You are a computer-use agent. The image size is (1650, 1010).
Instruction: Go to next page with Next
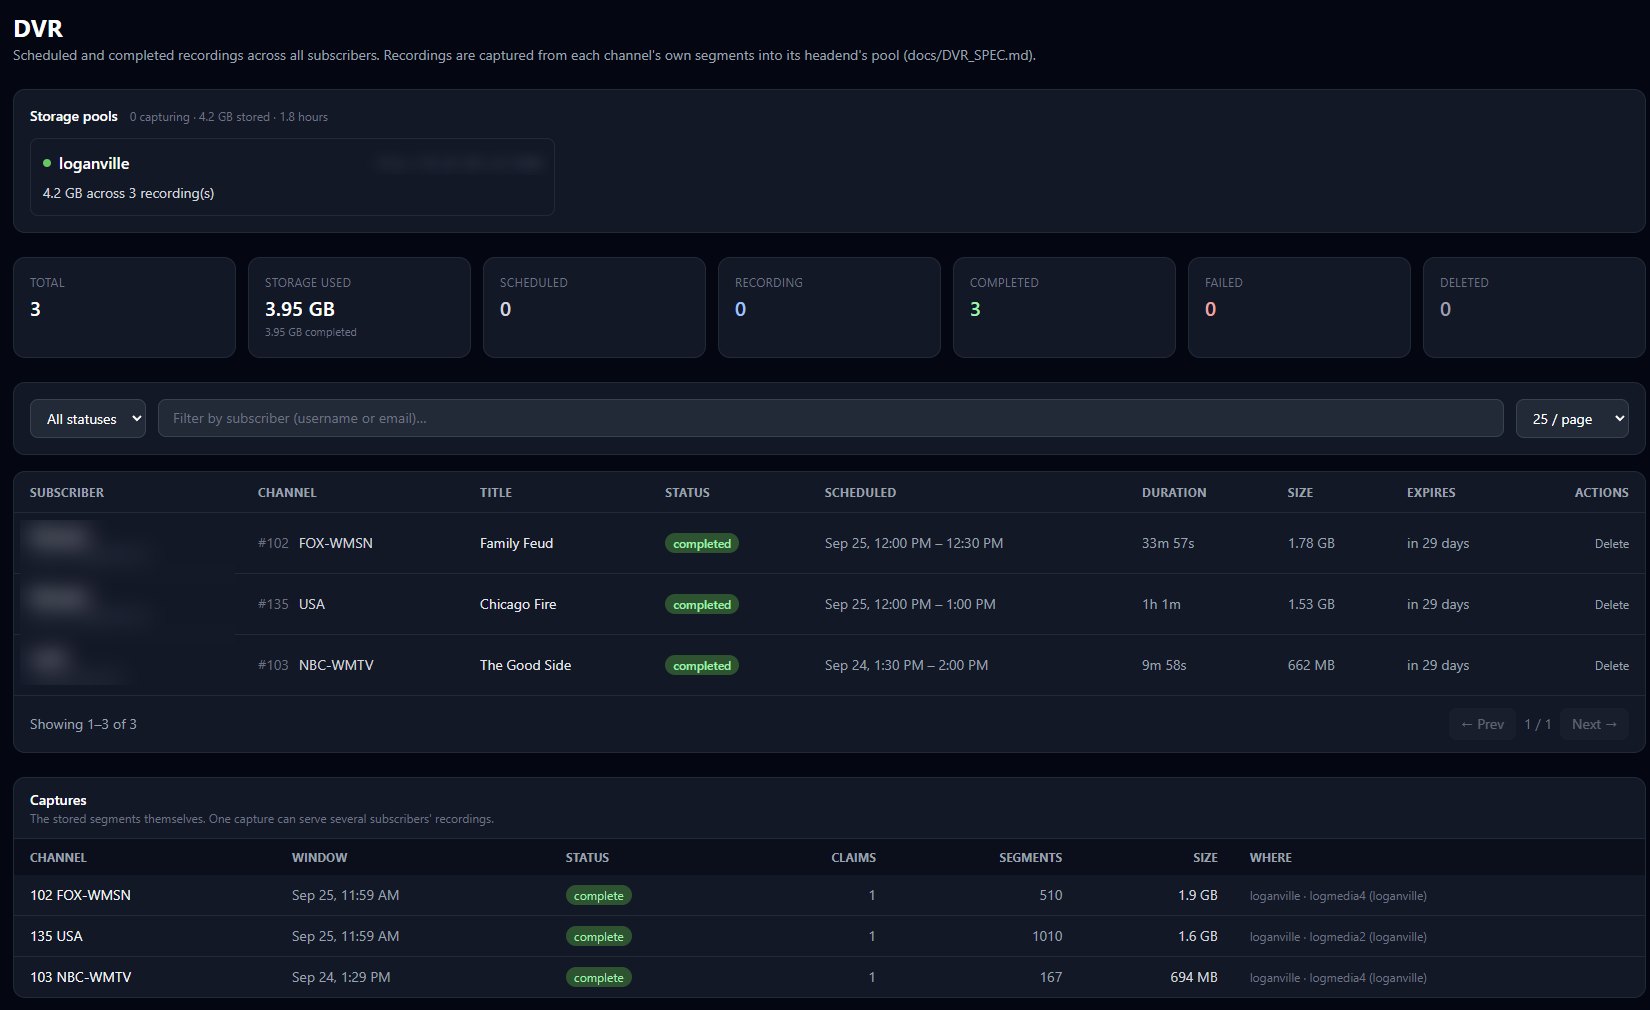pos(1594,724)
